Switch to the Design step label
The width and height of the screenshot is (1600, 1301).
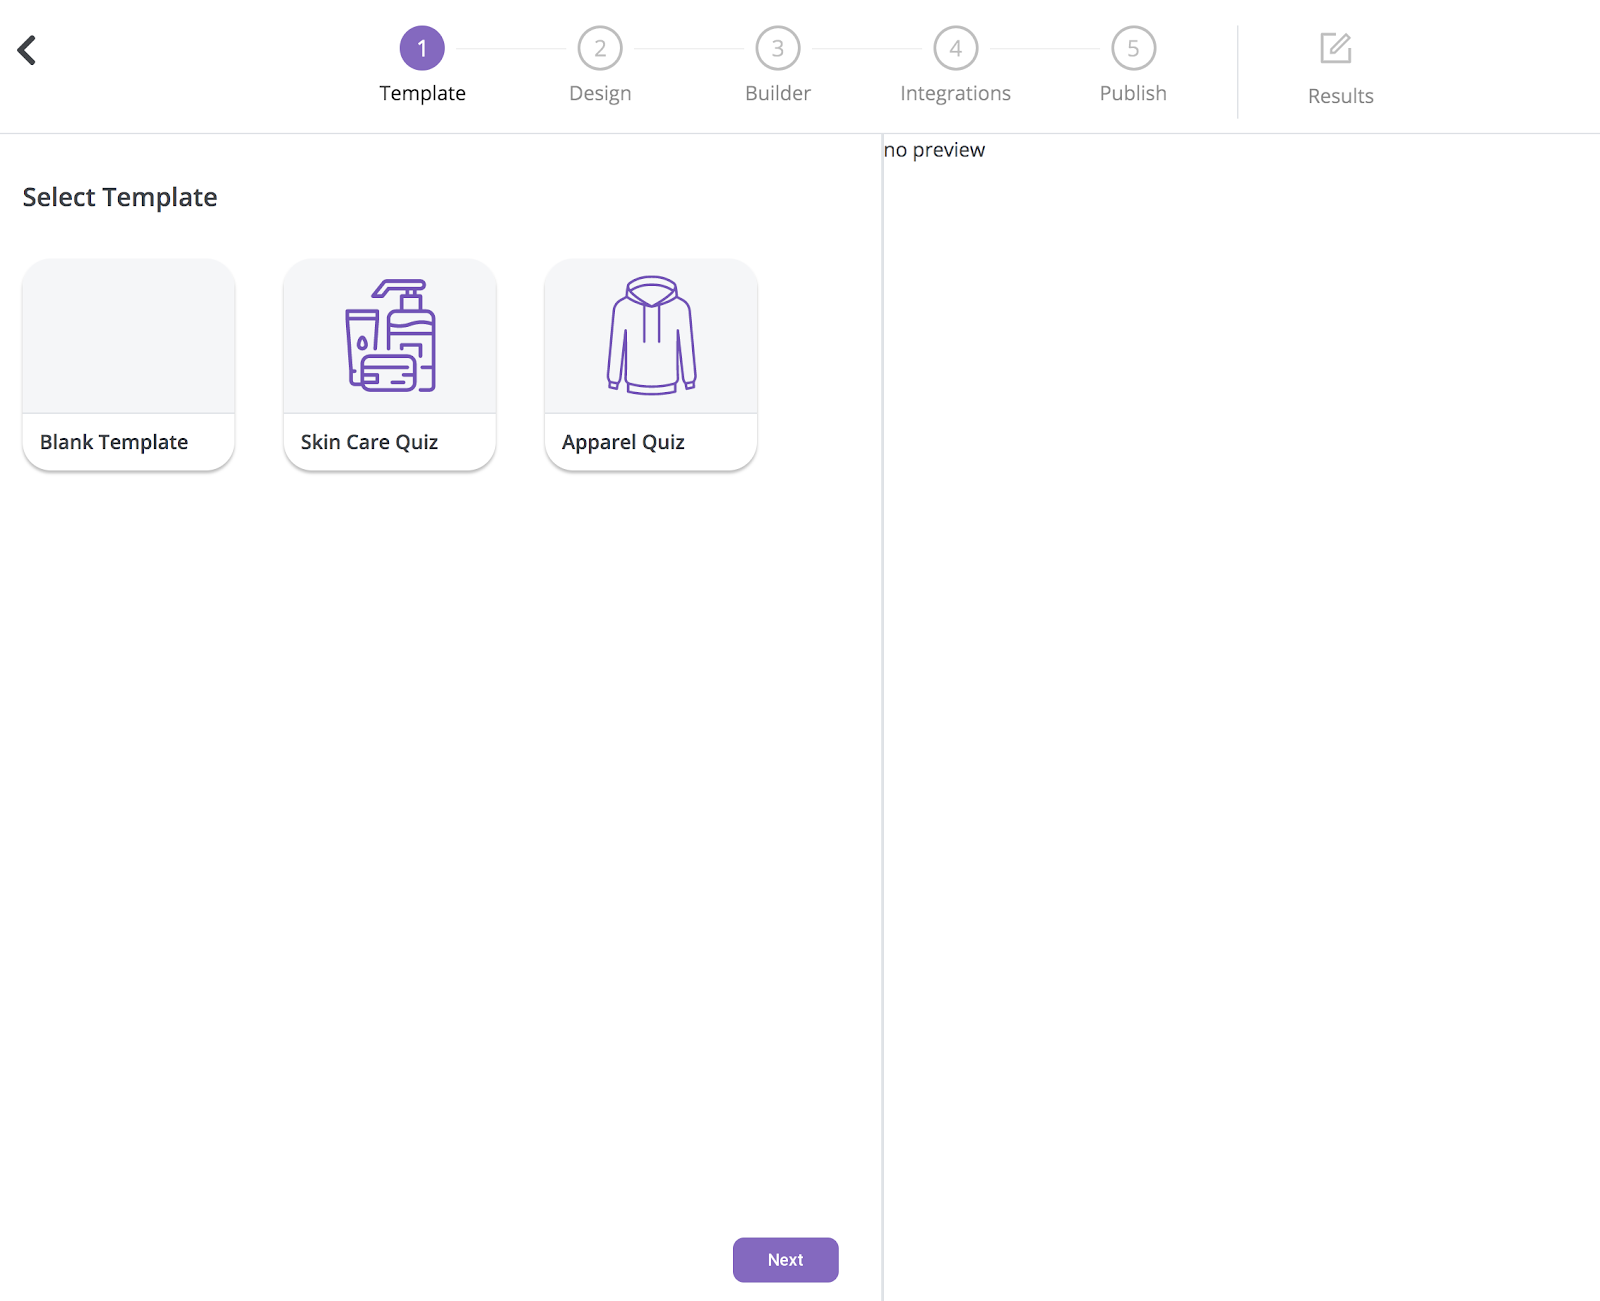pyautogui.click(x=600, y=93)
